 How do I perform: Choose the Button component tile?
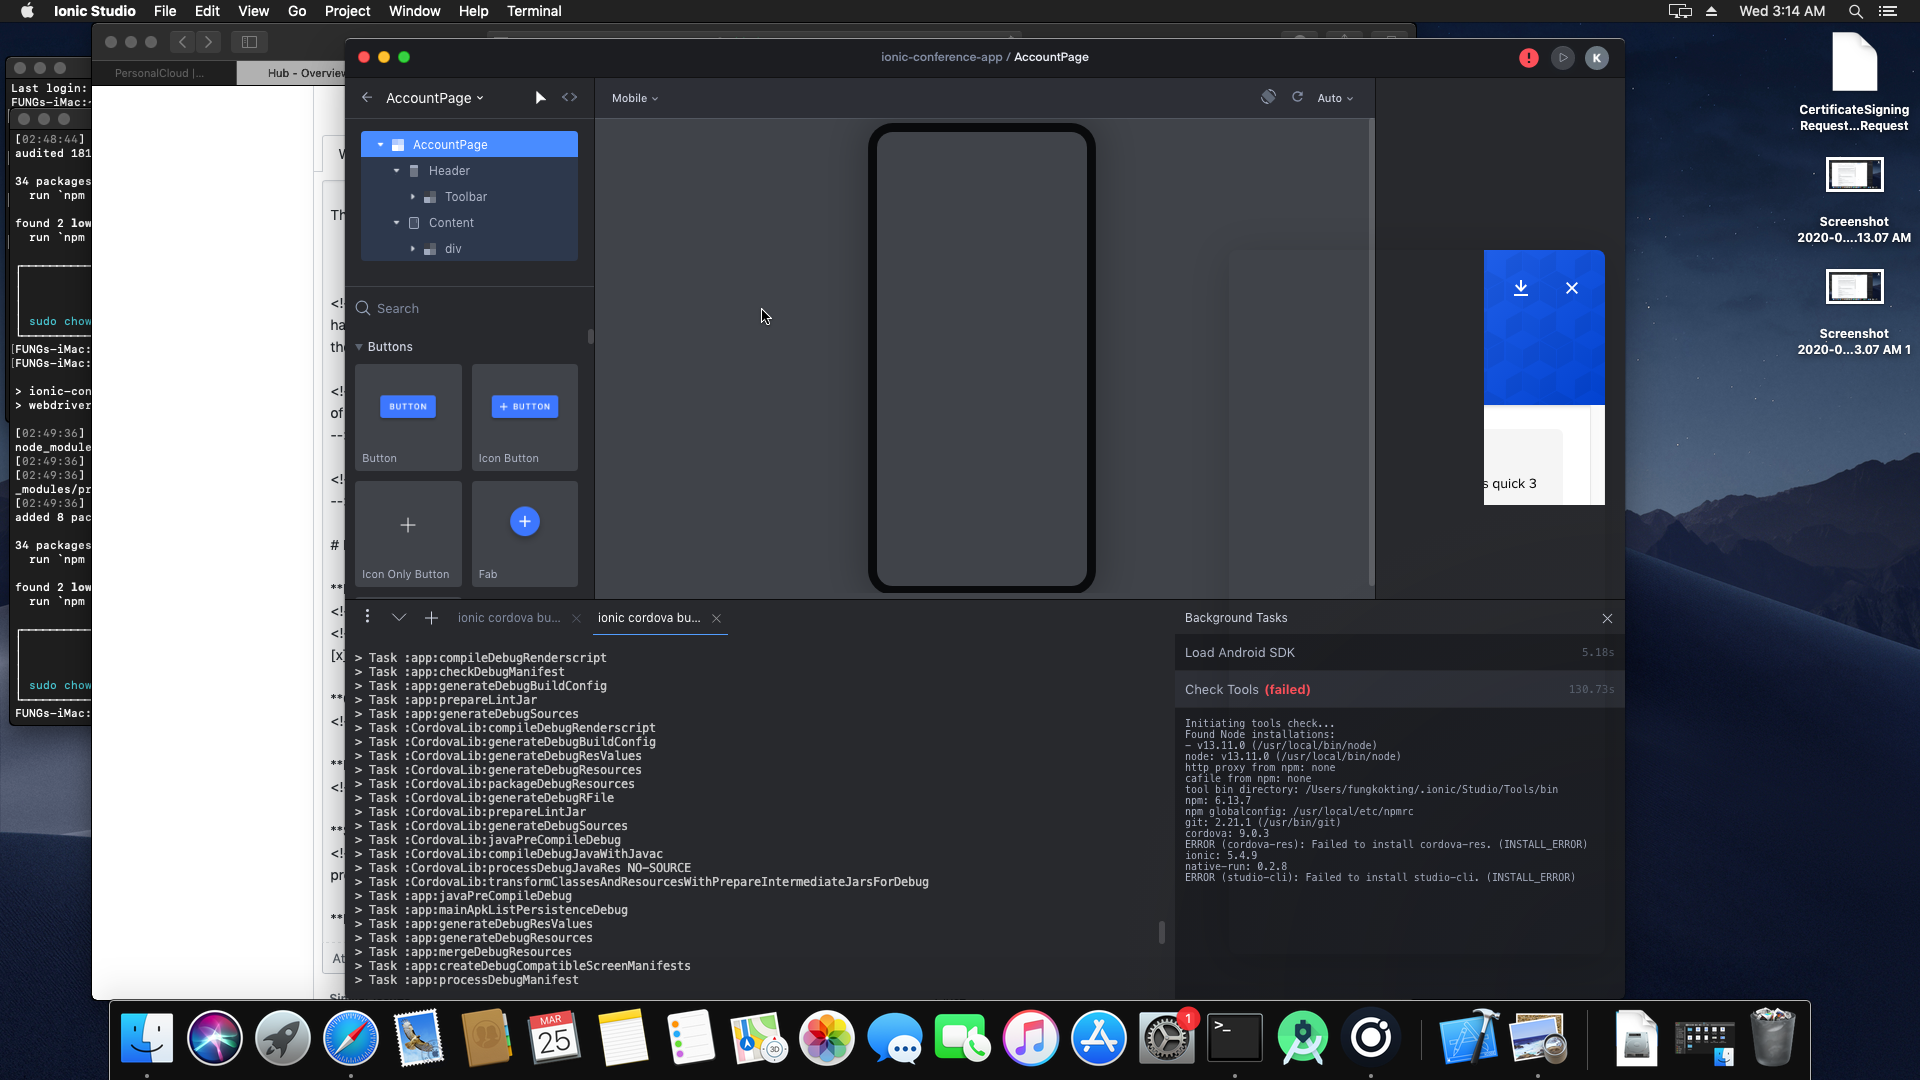(x=408, y=417)
